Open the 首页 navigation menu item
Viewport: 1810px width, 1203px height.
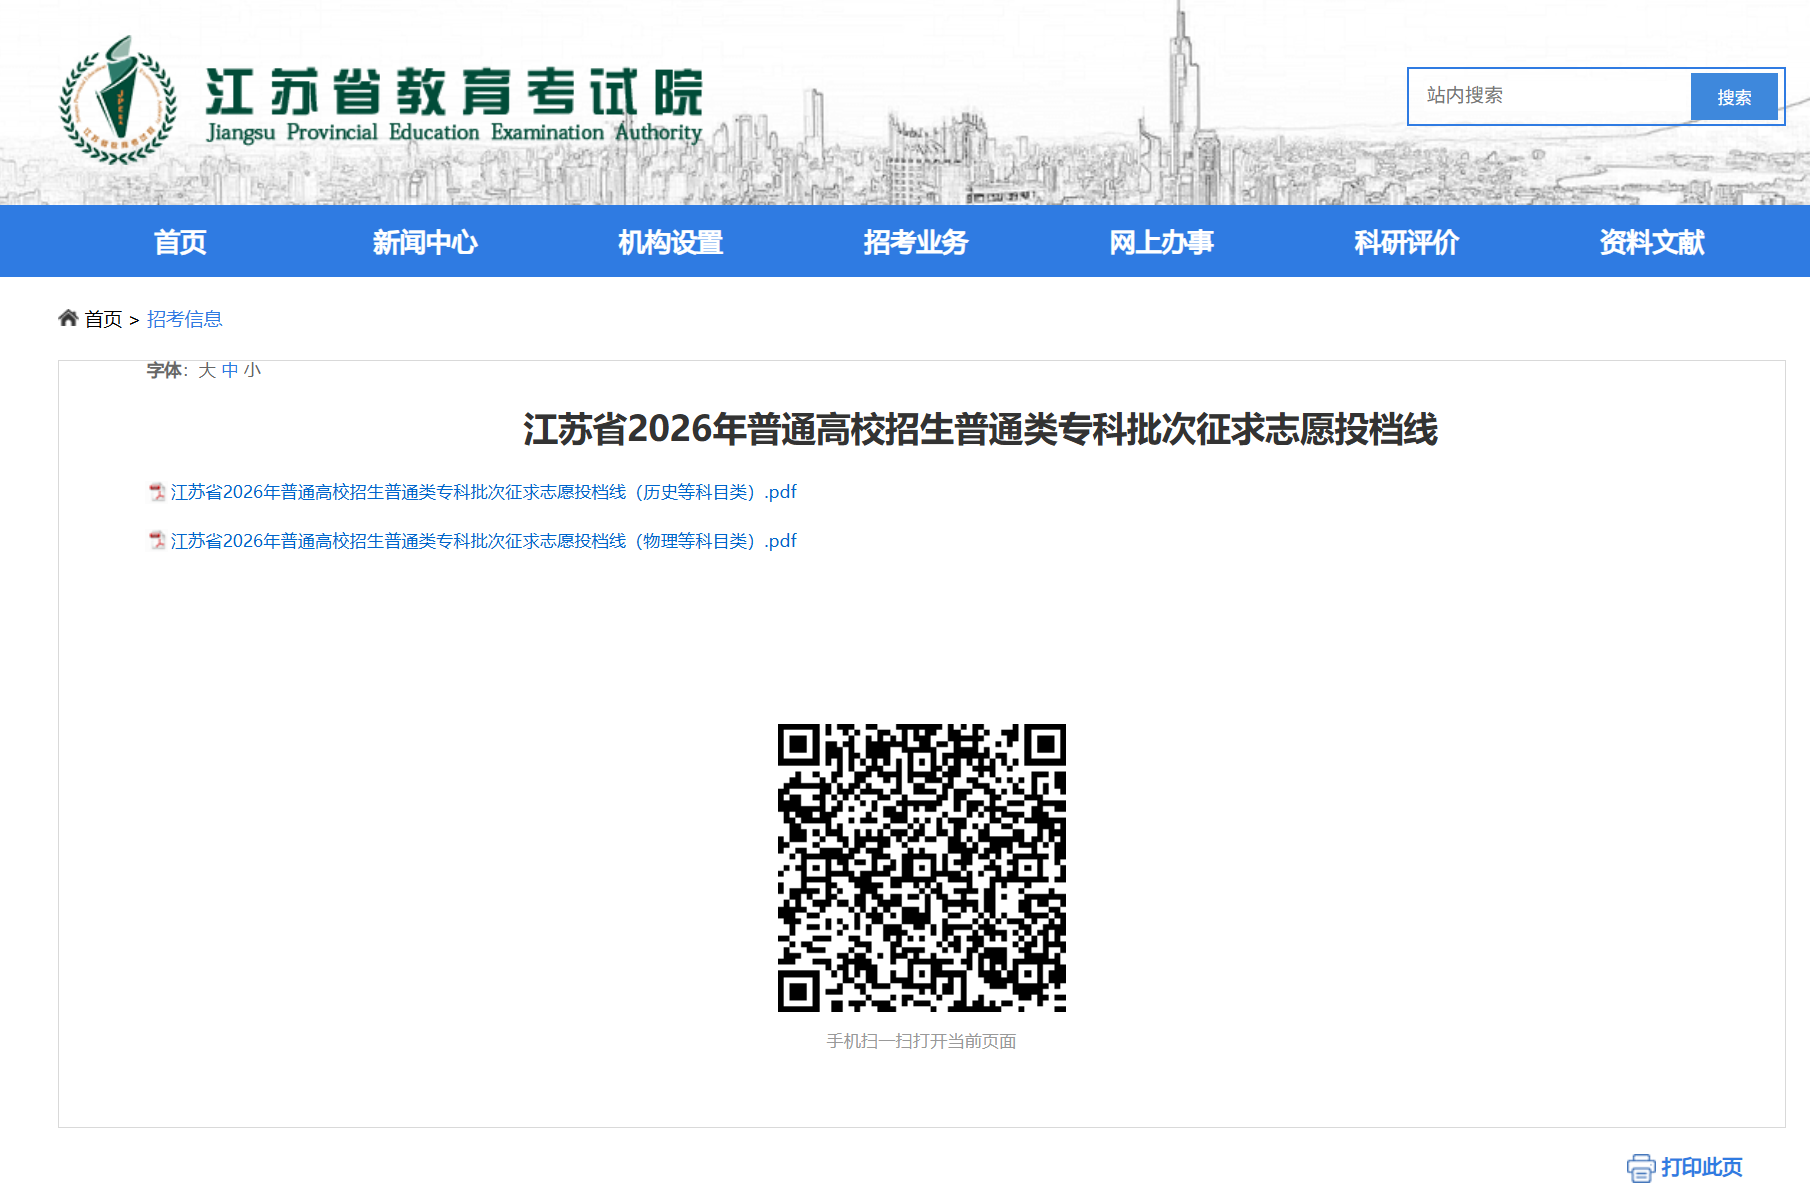[x=180, y=242]
